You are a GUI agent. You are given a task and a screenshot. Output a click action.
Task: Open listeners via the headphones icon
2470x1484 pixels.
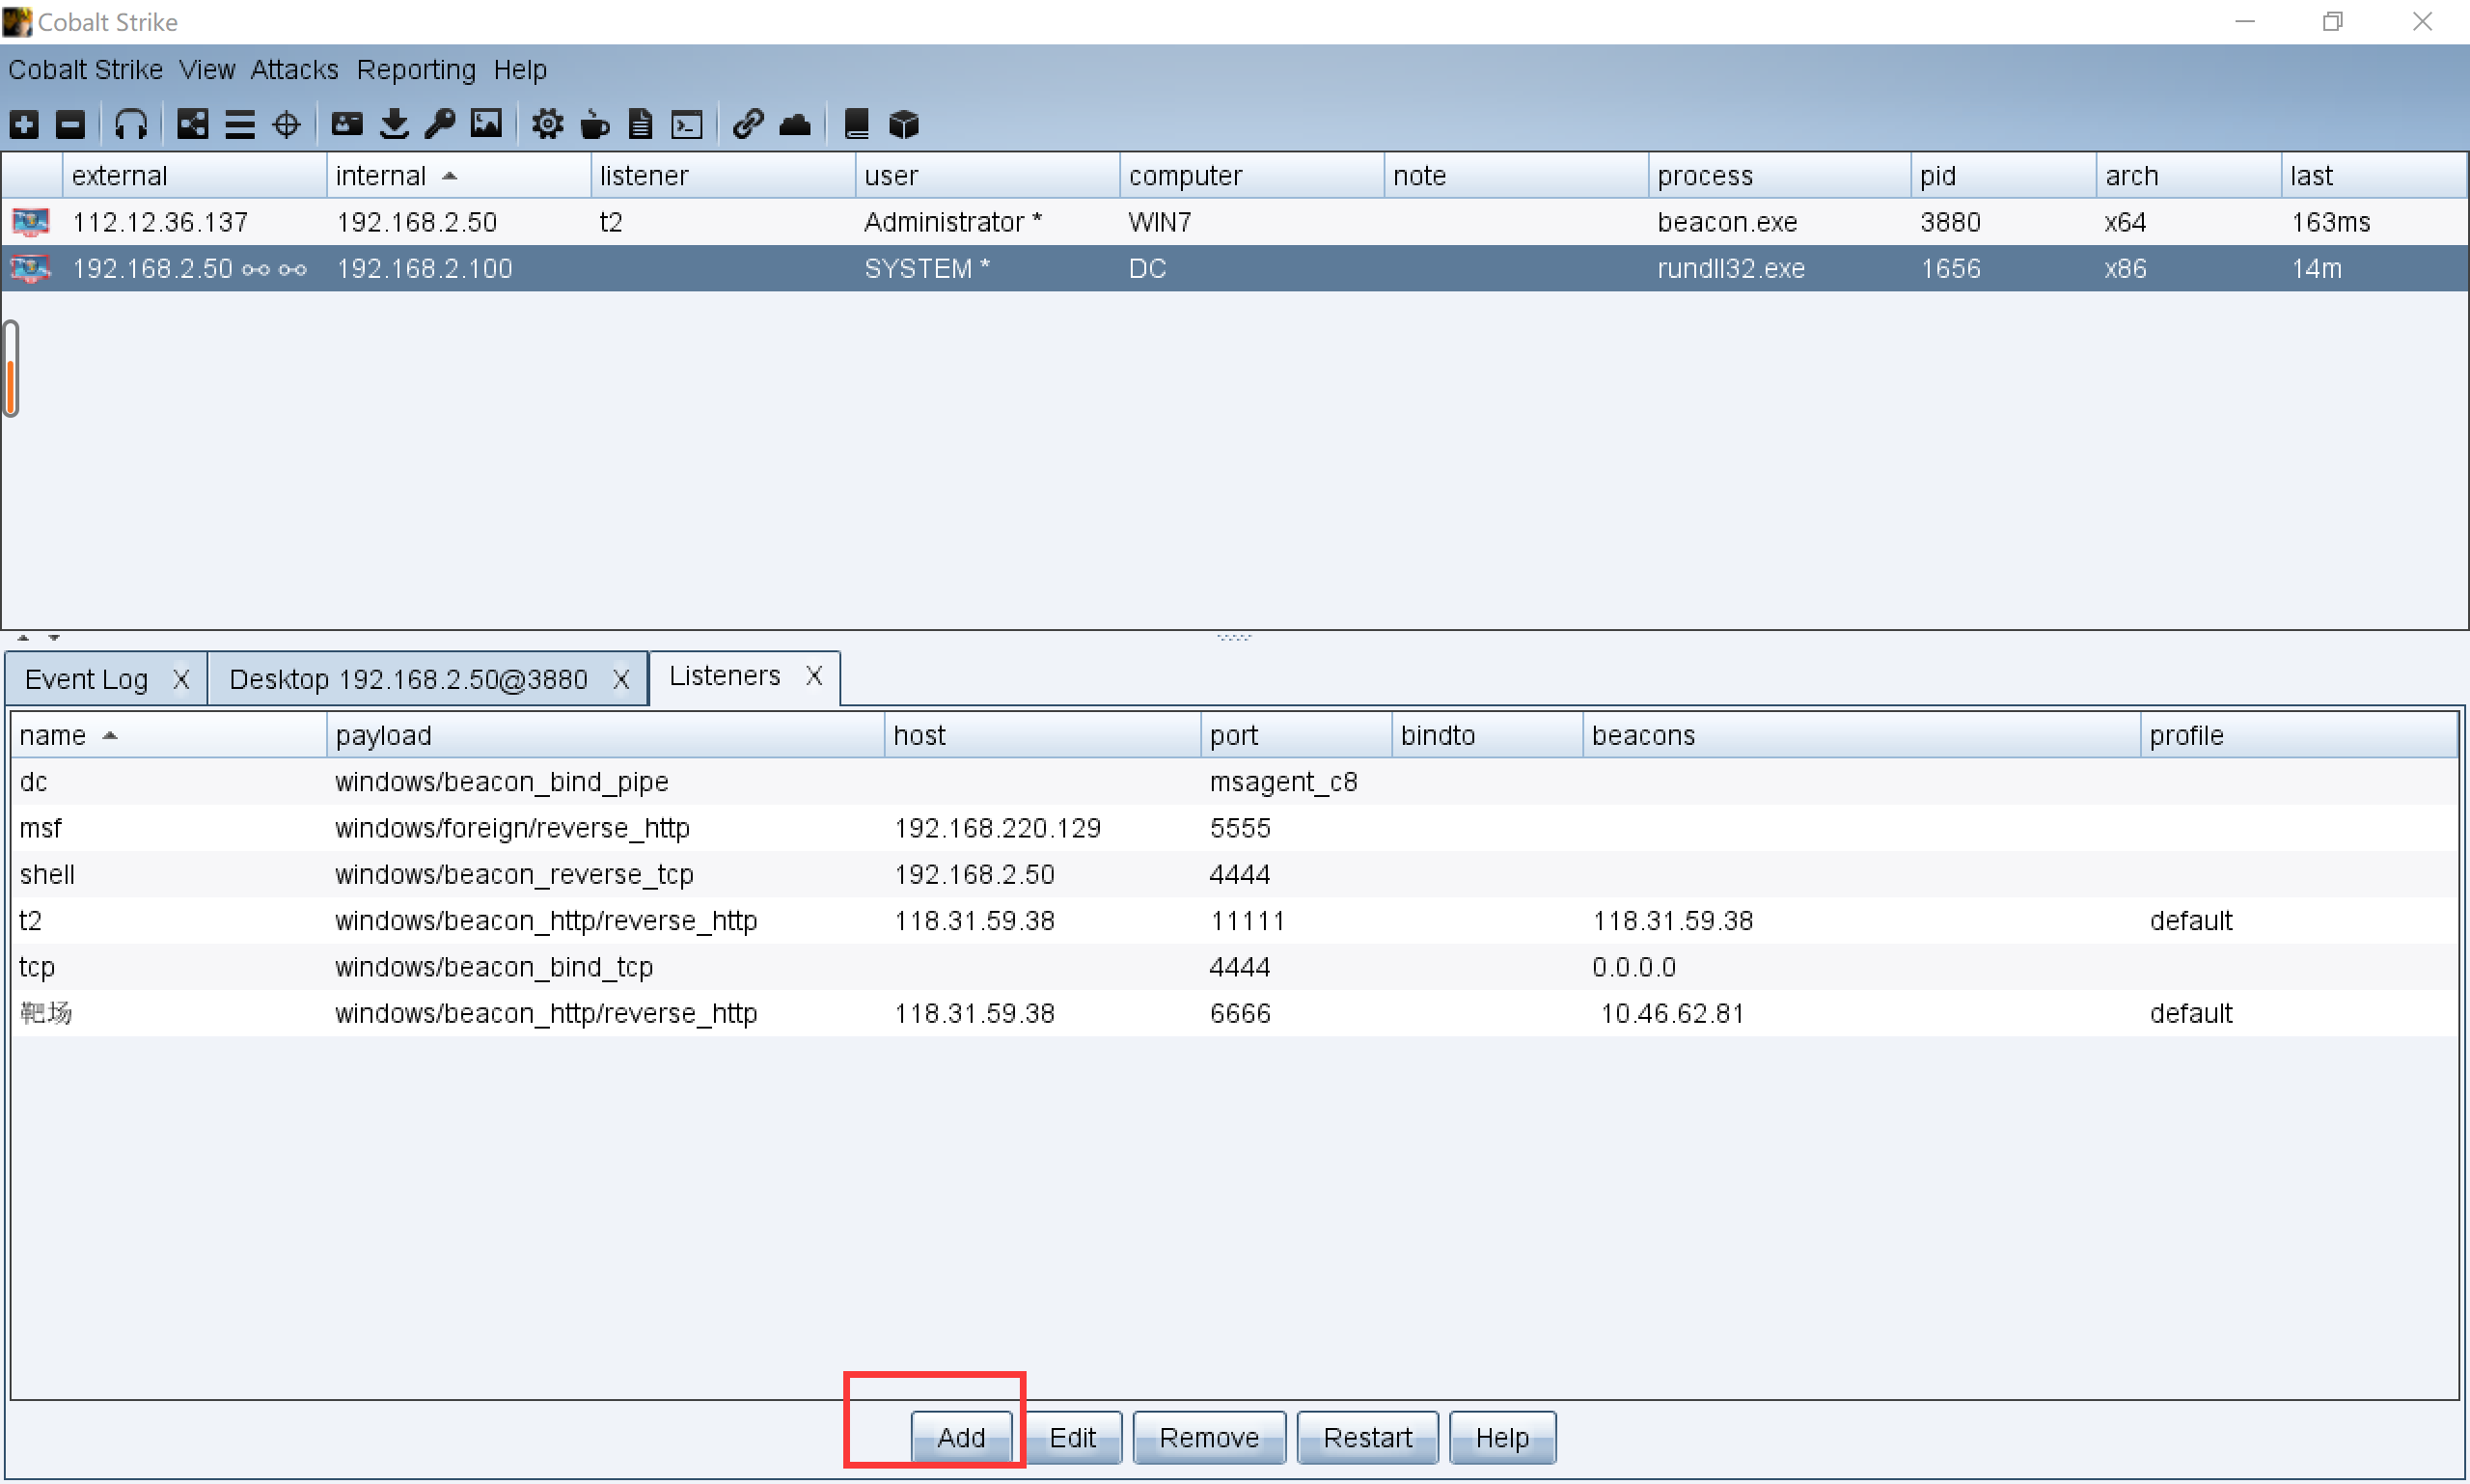(x=131, y=124)
